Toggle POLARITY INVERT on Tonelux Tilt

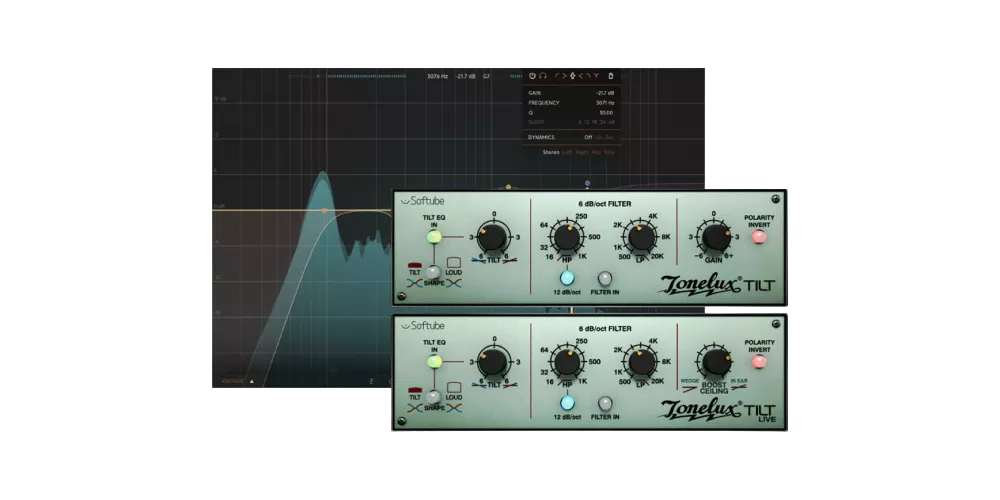tap(758, 237)
